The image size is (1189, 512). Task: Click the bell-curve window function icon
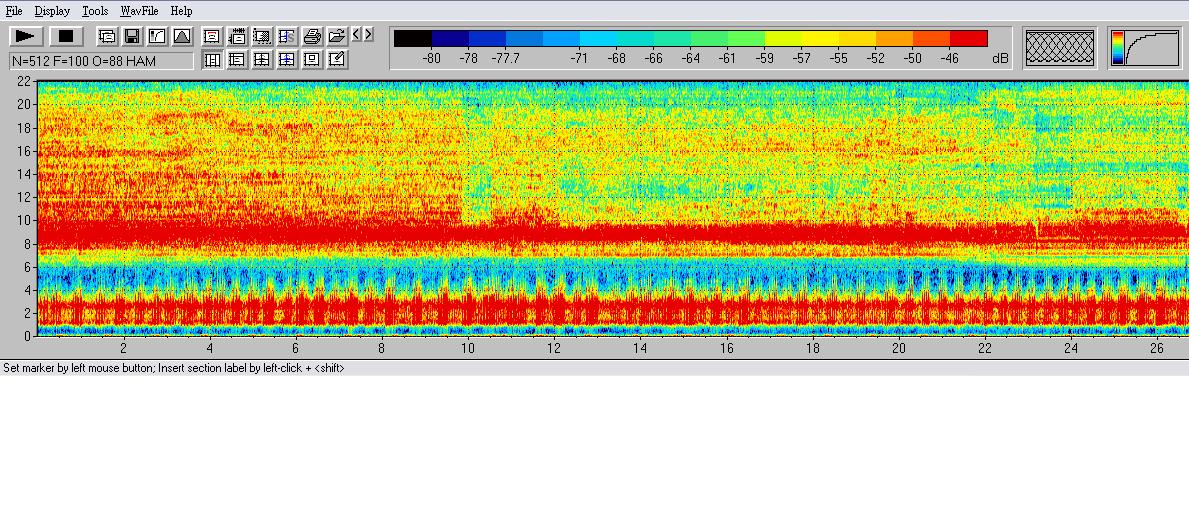(182, 37)
